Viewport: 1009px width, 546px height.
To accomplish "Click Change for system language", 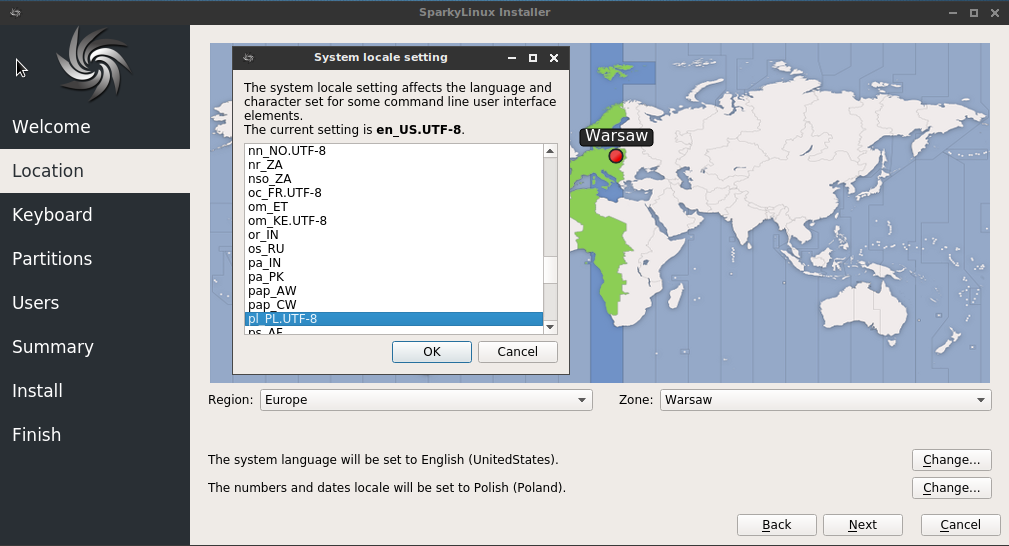I will pos(951,460).
